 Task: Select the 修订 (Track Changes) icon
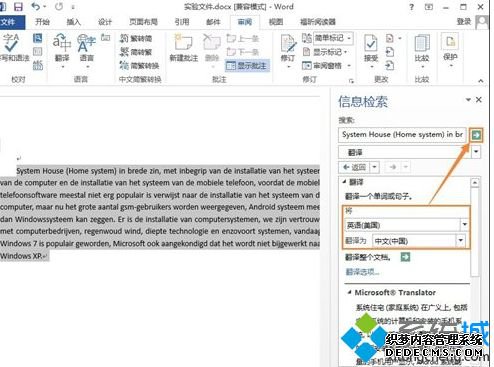(x=288, y=50)
